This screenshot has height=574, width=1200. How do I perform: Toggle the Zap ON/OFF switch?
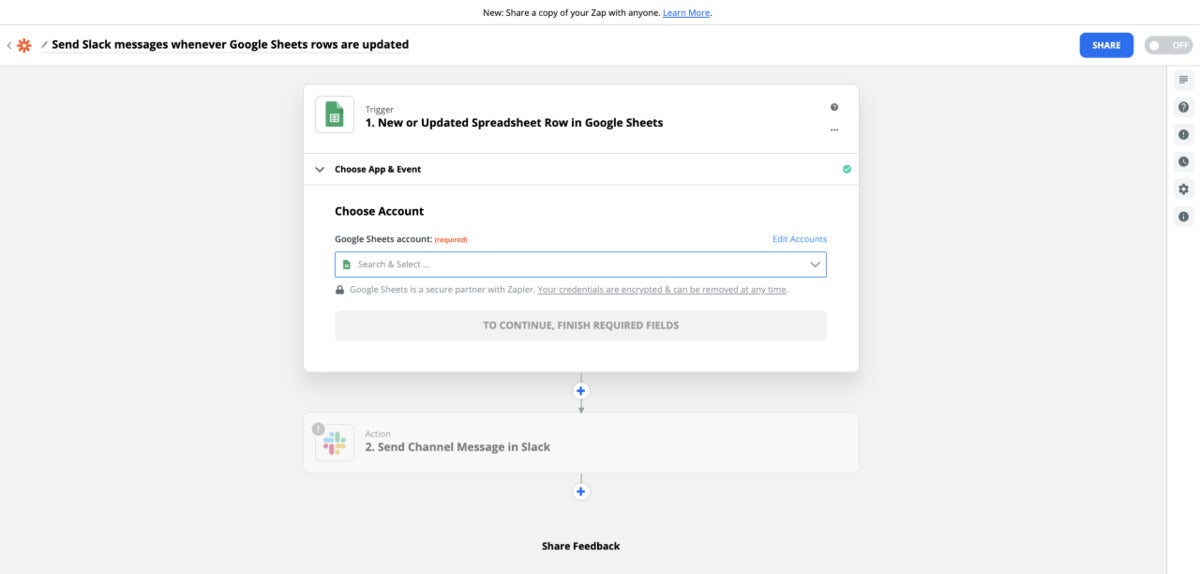tap(1169, 45)
